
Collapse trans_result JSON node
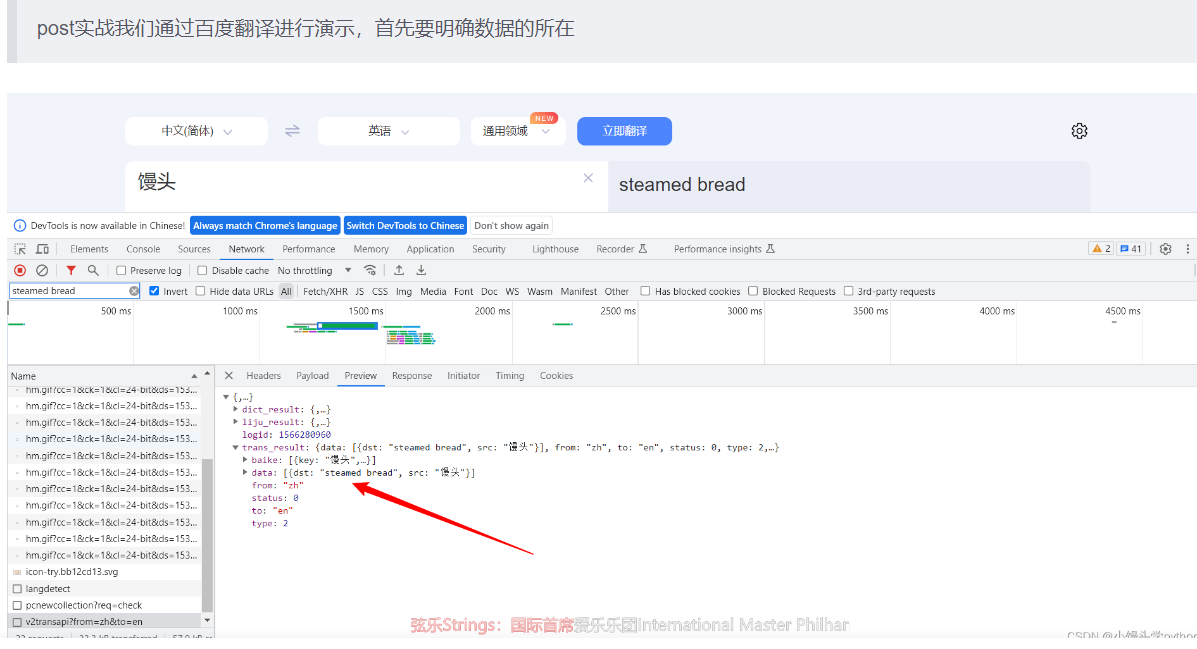tap(236, 447)
